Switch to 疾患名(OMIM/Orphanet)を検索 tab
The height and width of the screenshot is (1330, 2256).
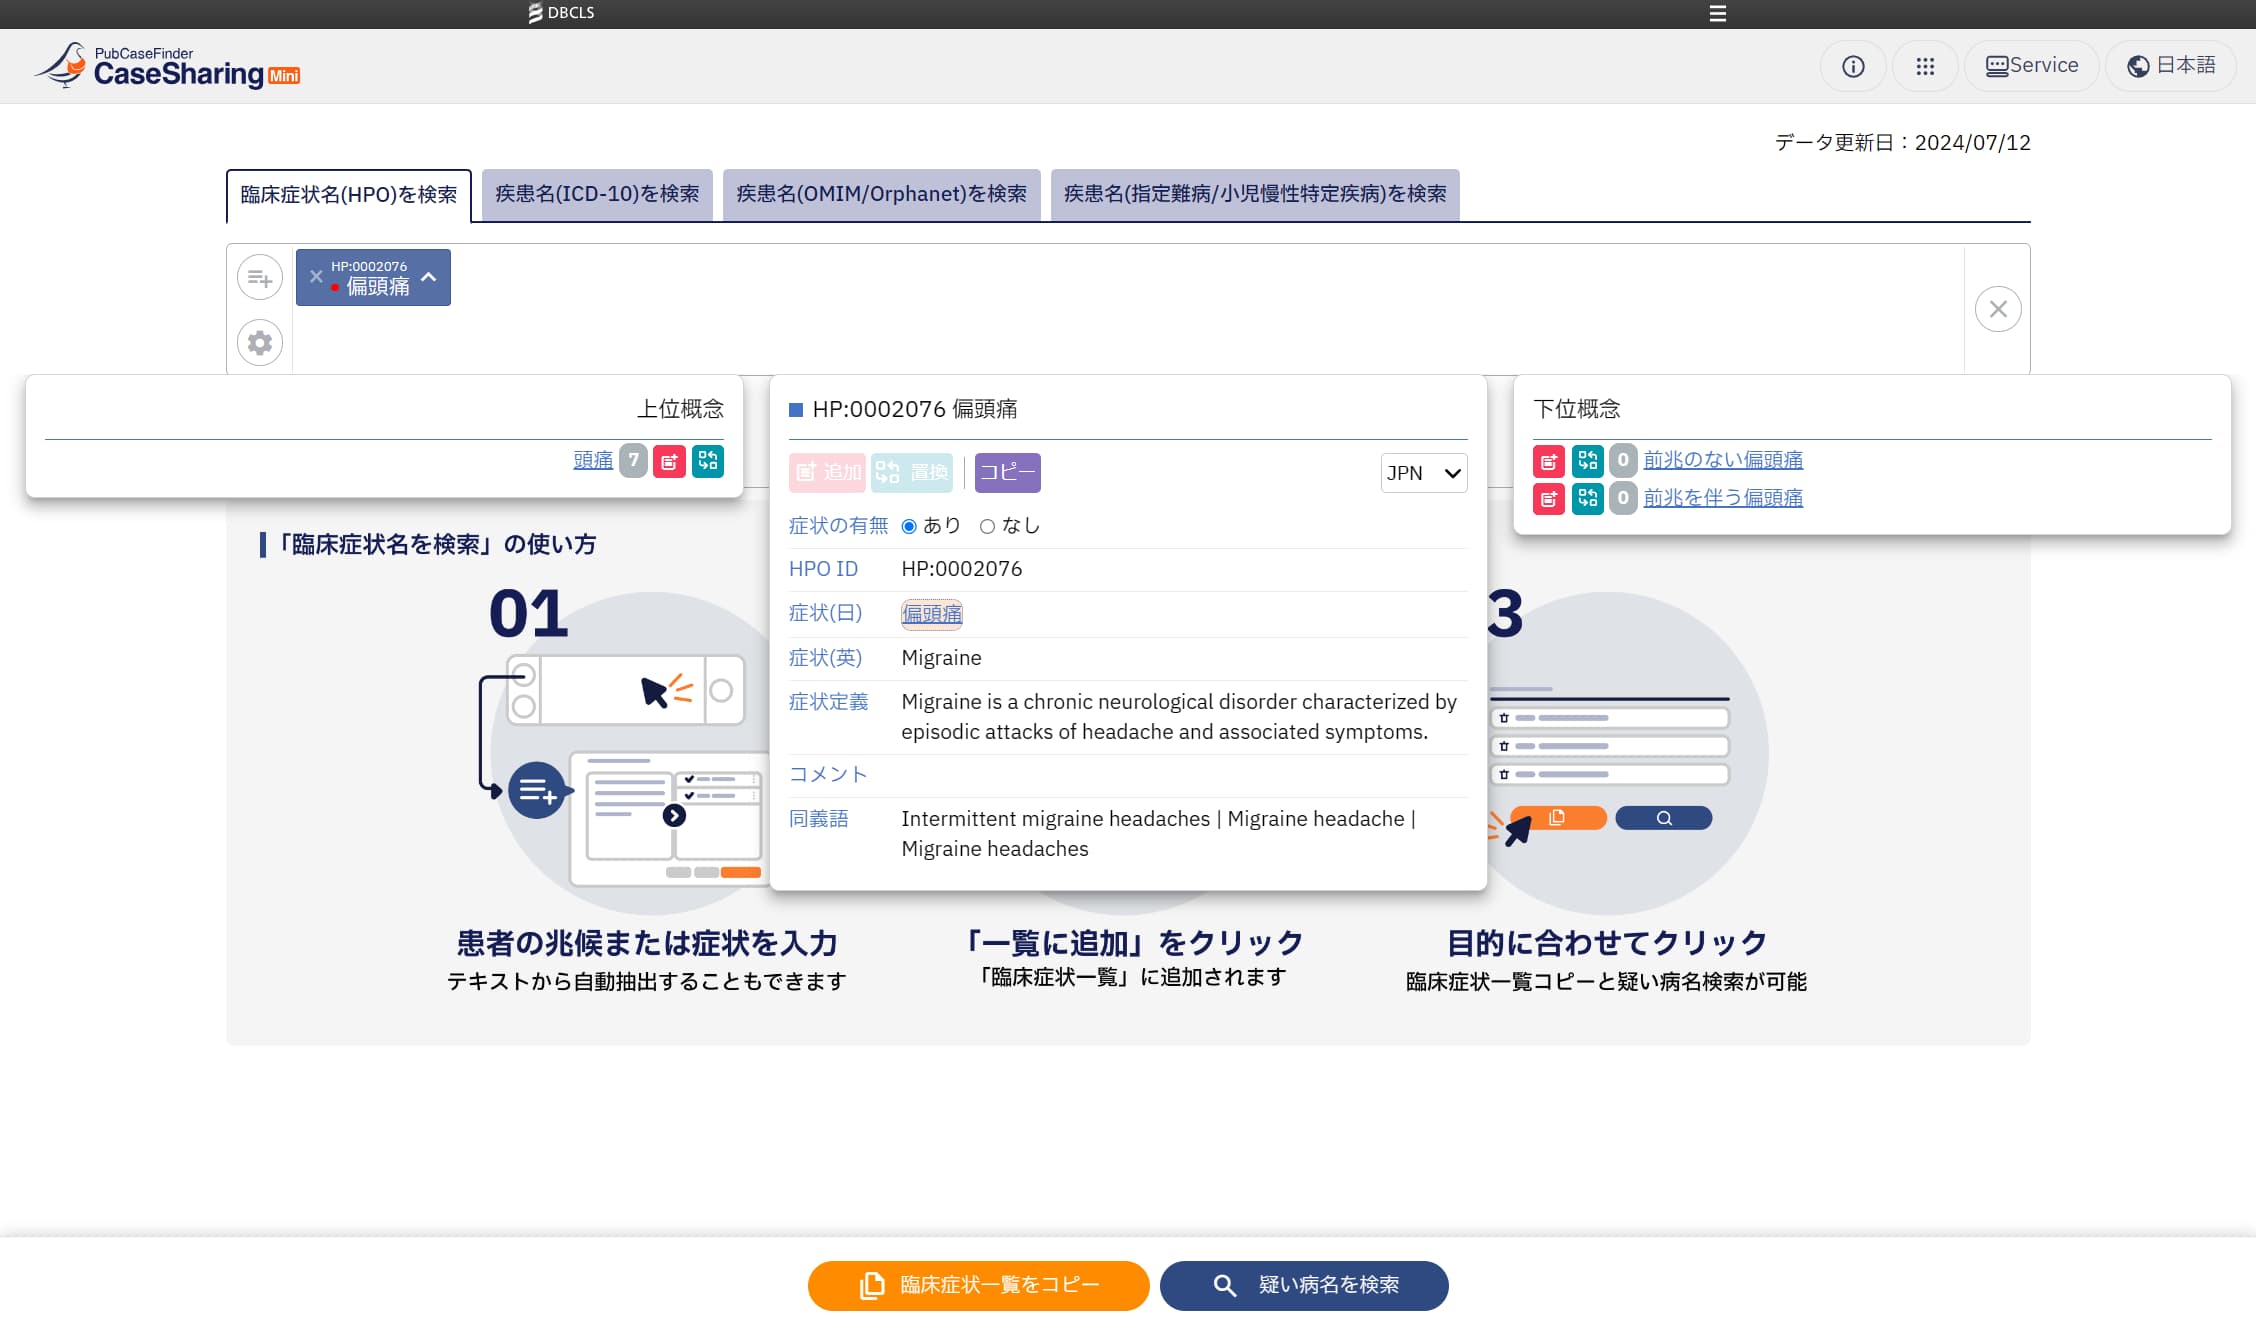(x=881, y=194)
